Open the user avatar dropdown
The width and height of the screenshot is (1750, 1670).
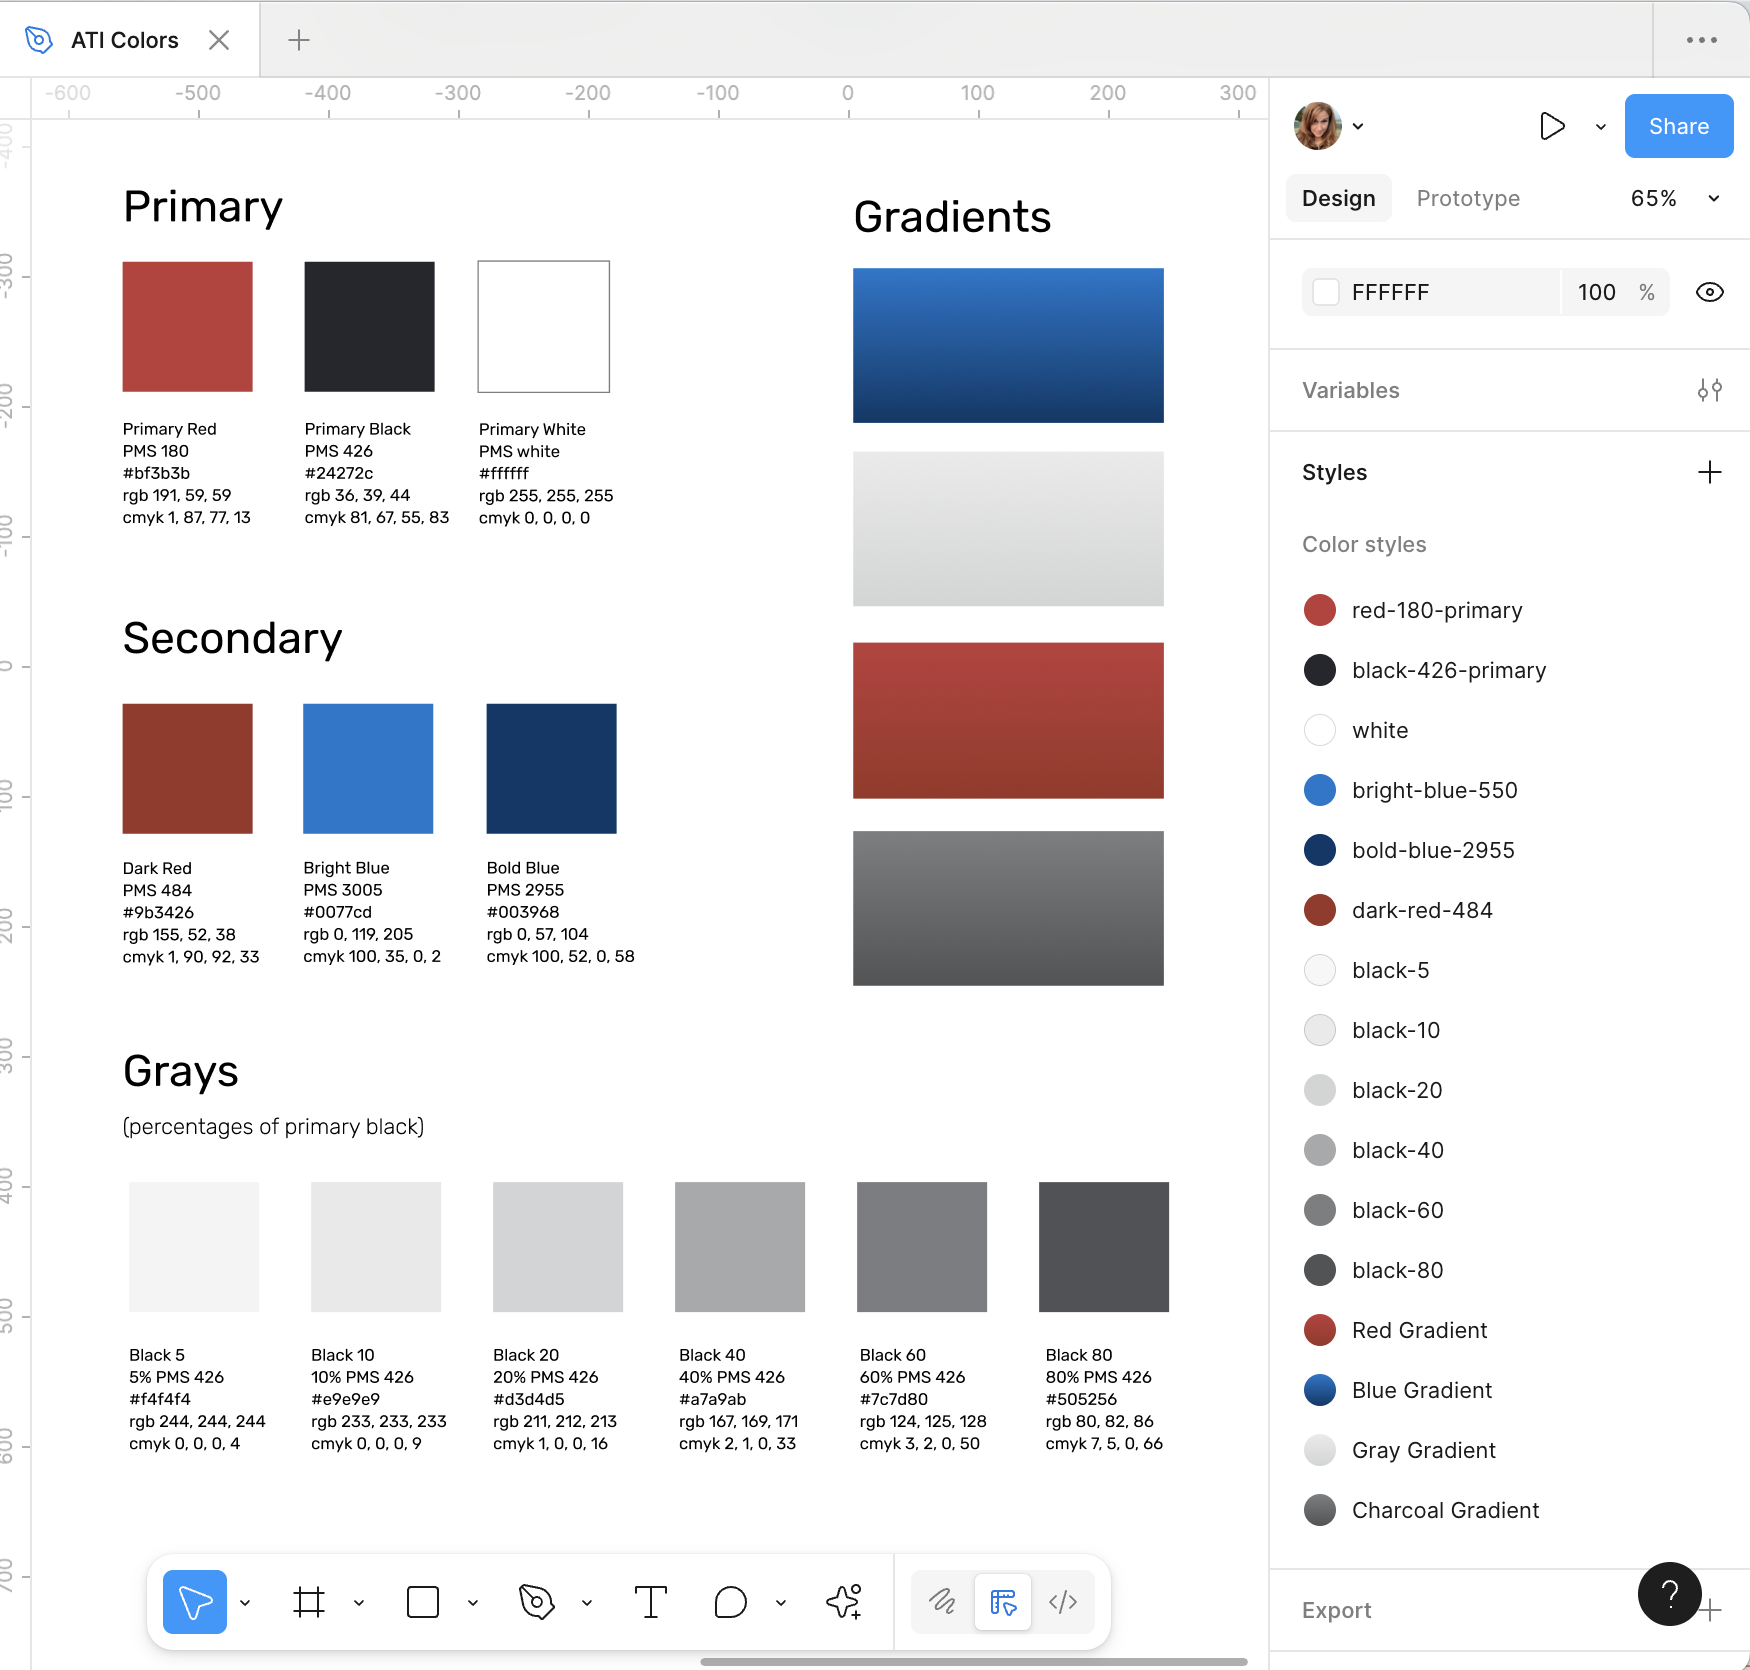(x=1329, y=126)
